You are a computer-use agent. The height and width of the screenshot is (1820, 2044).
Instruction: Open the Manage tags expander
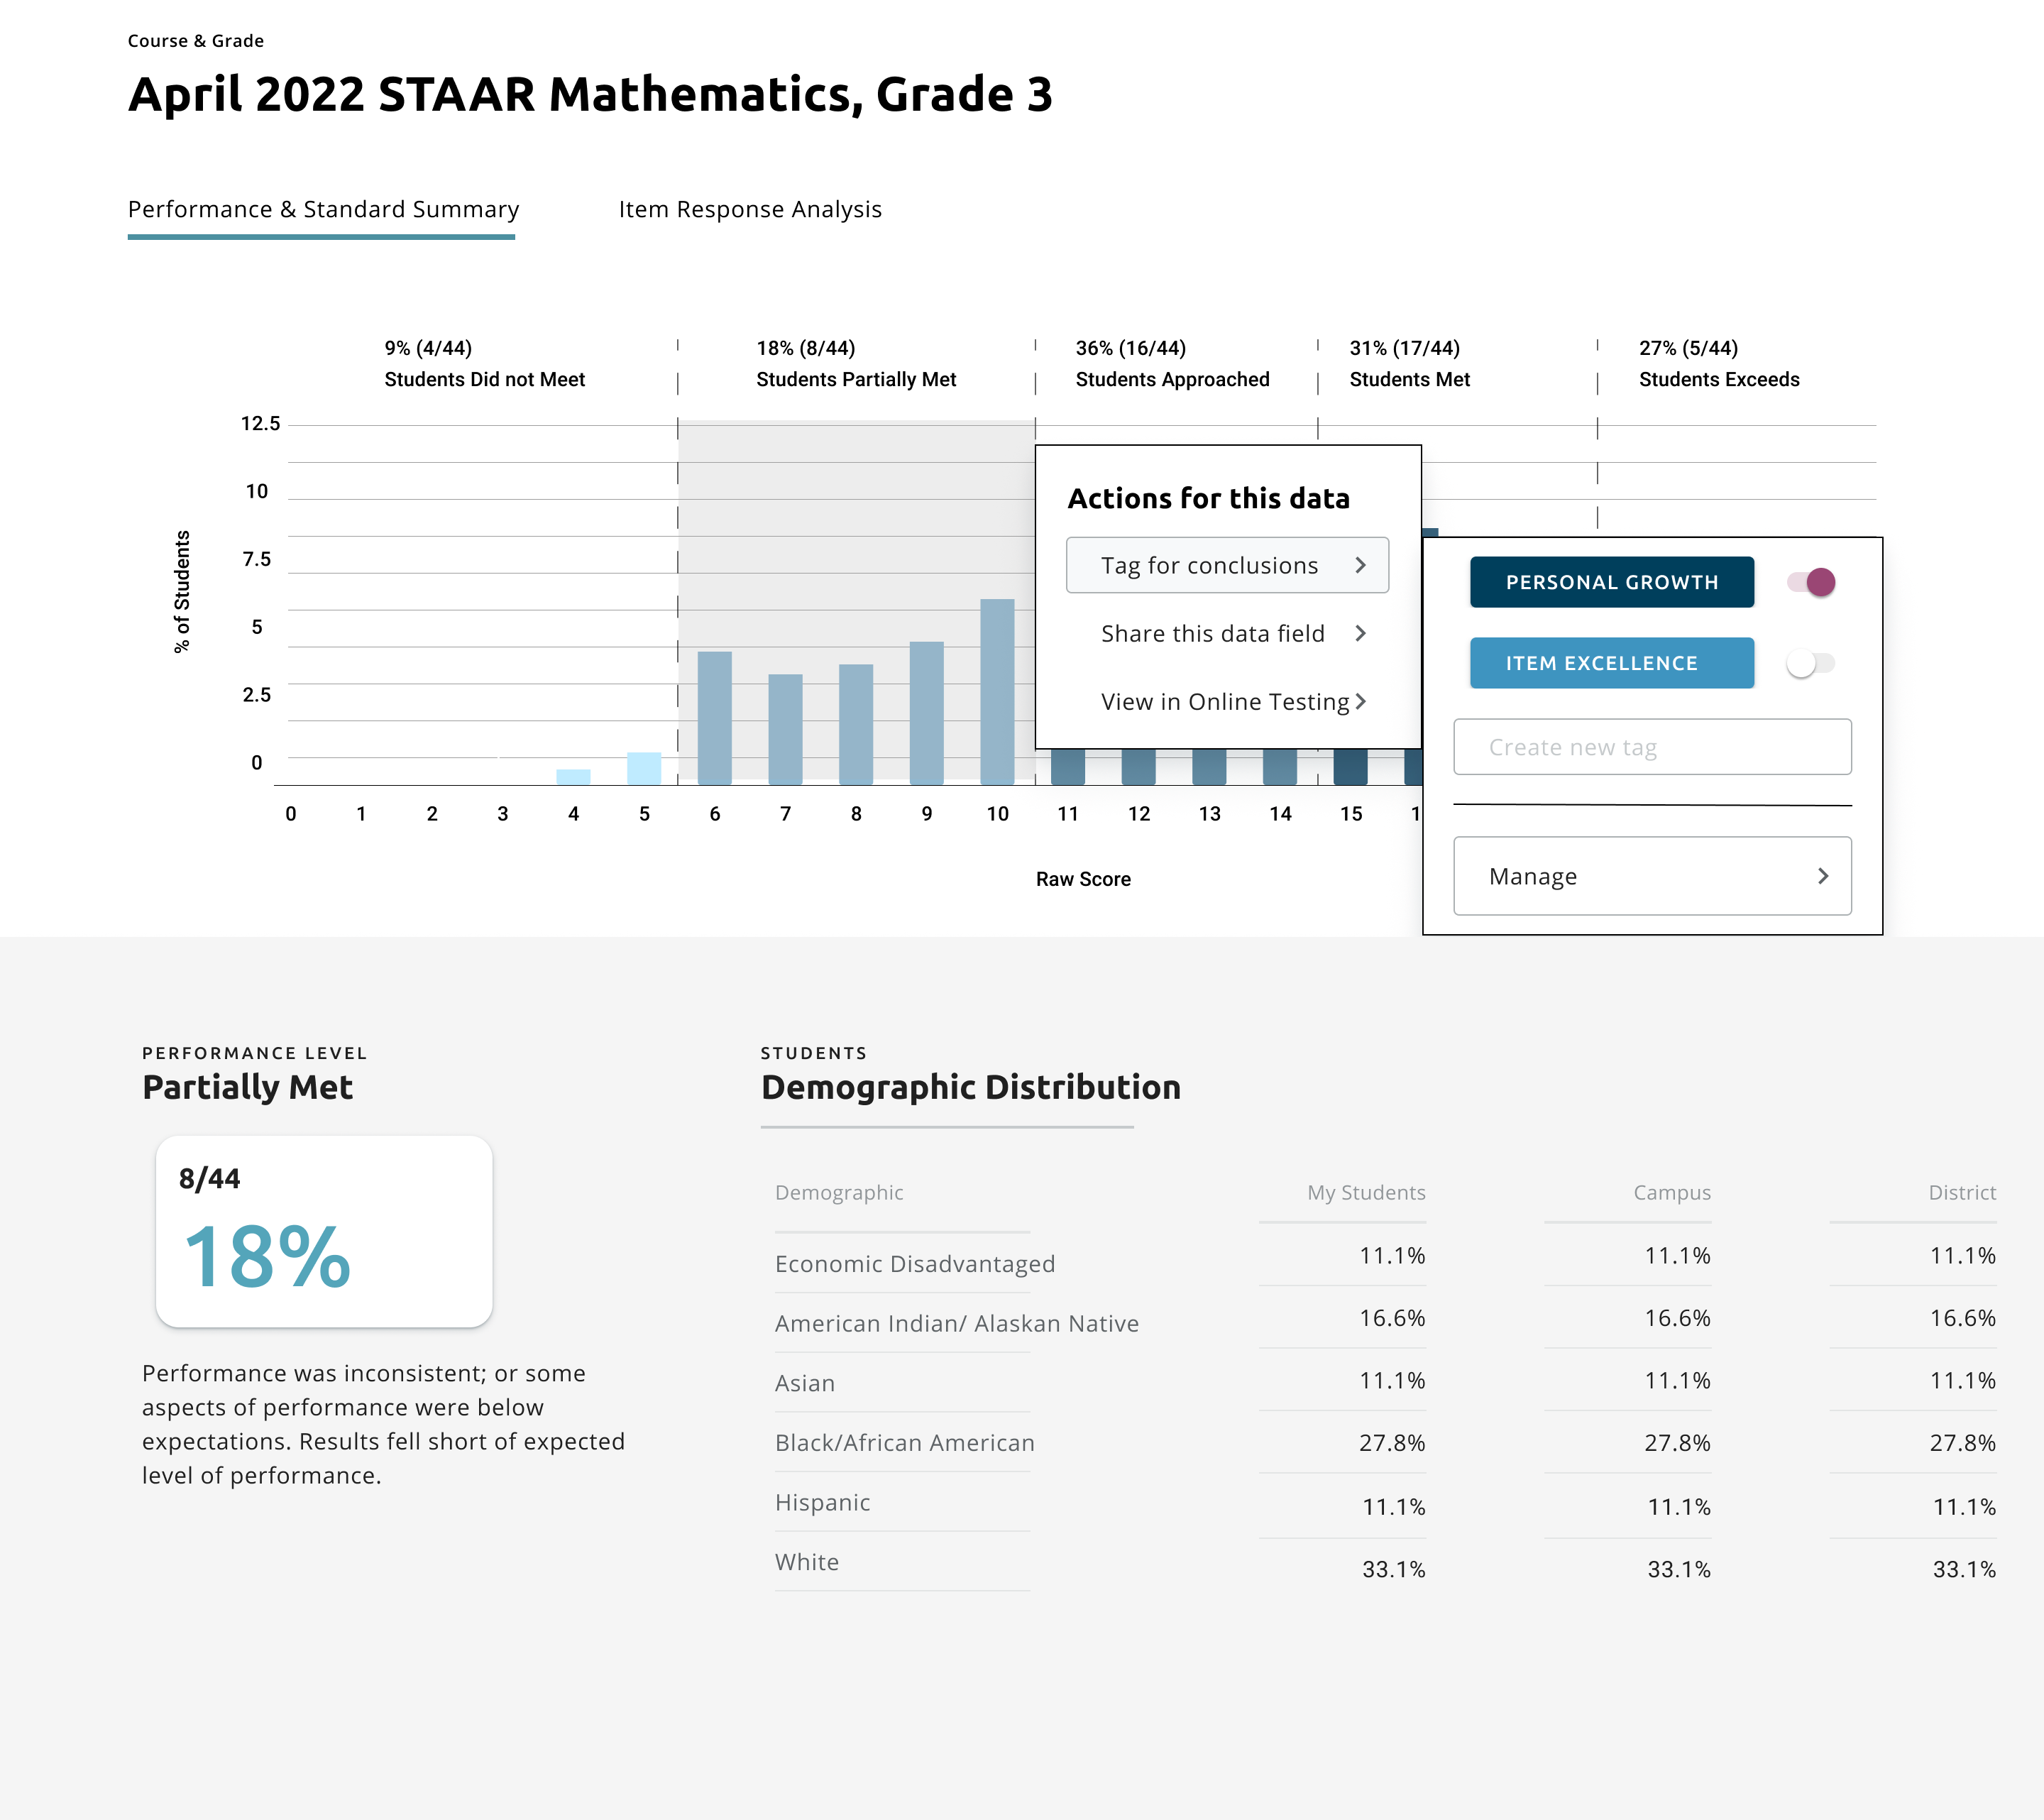tap(1651, 876)
